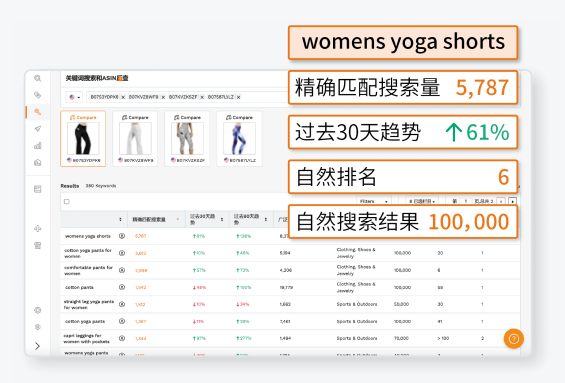Expand the sidebar with the chevron arrow
Screen dimensions: 565x383
[x=37, y=346]
